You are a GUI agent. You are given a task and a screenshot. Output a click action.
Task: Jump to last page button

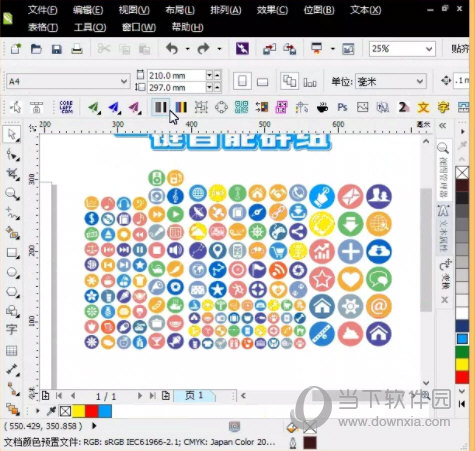(153, 396)
